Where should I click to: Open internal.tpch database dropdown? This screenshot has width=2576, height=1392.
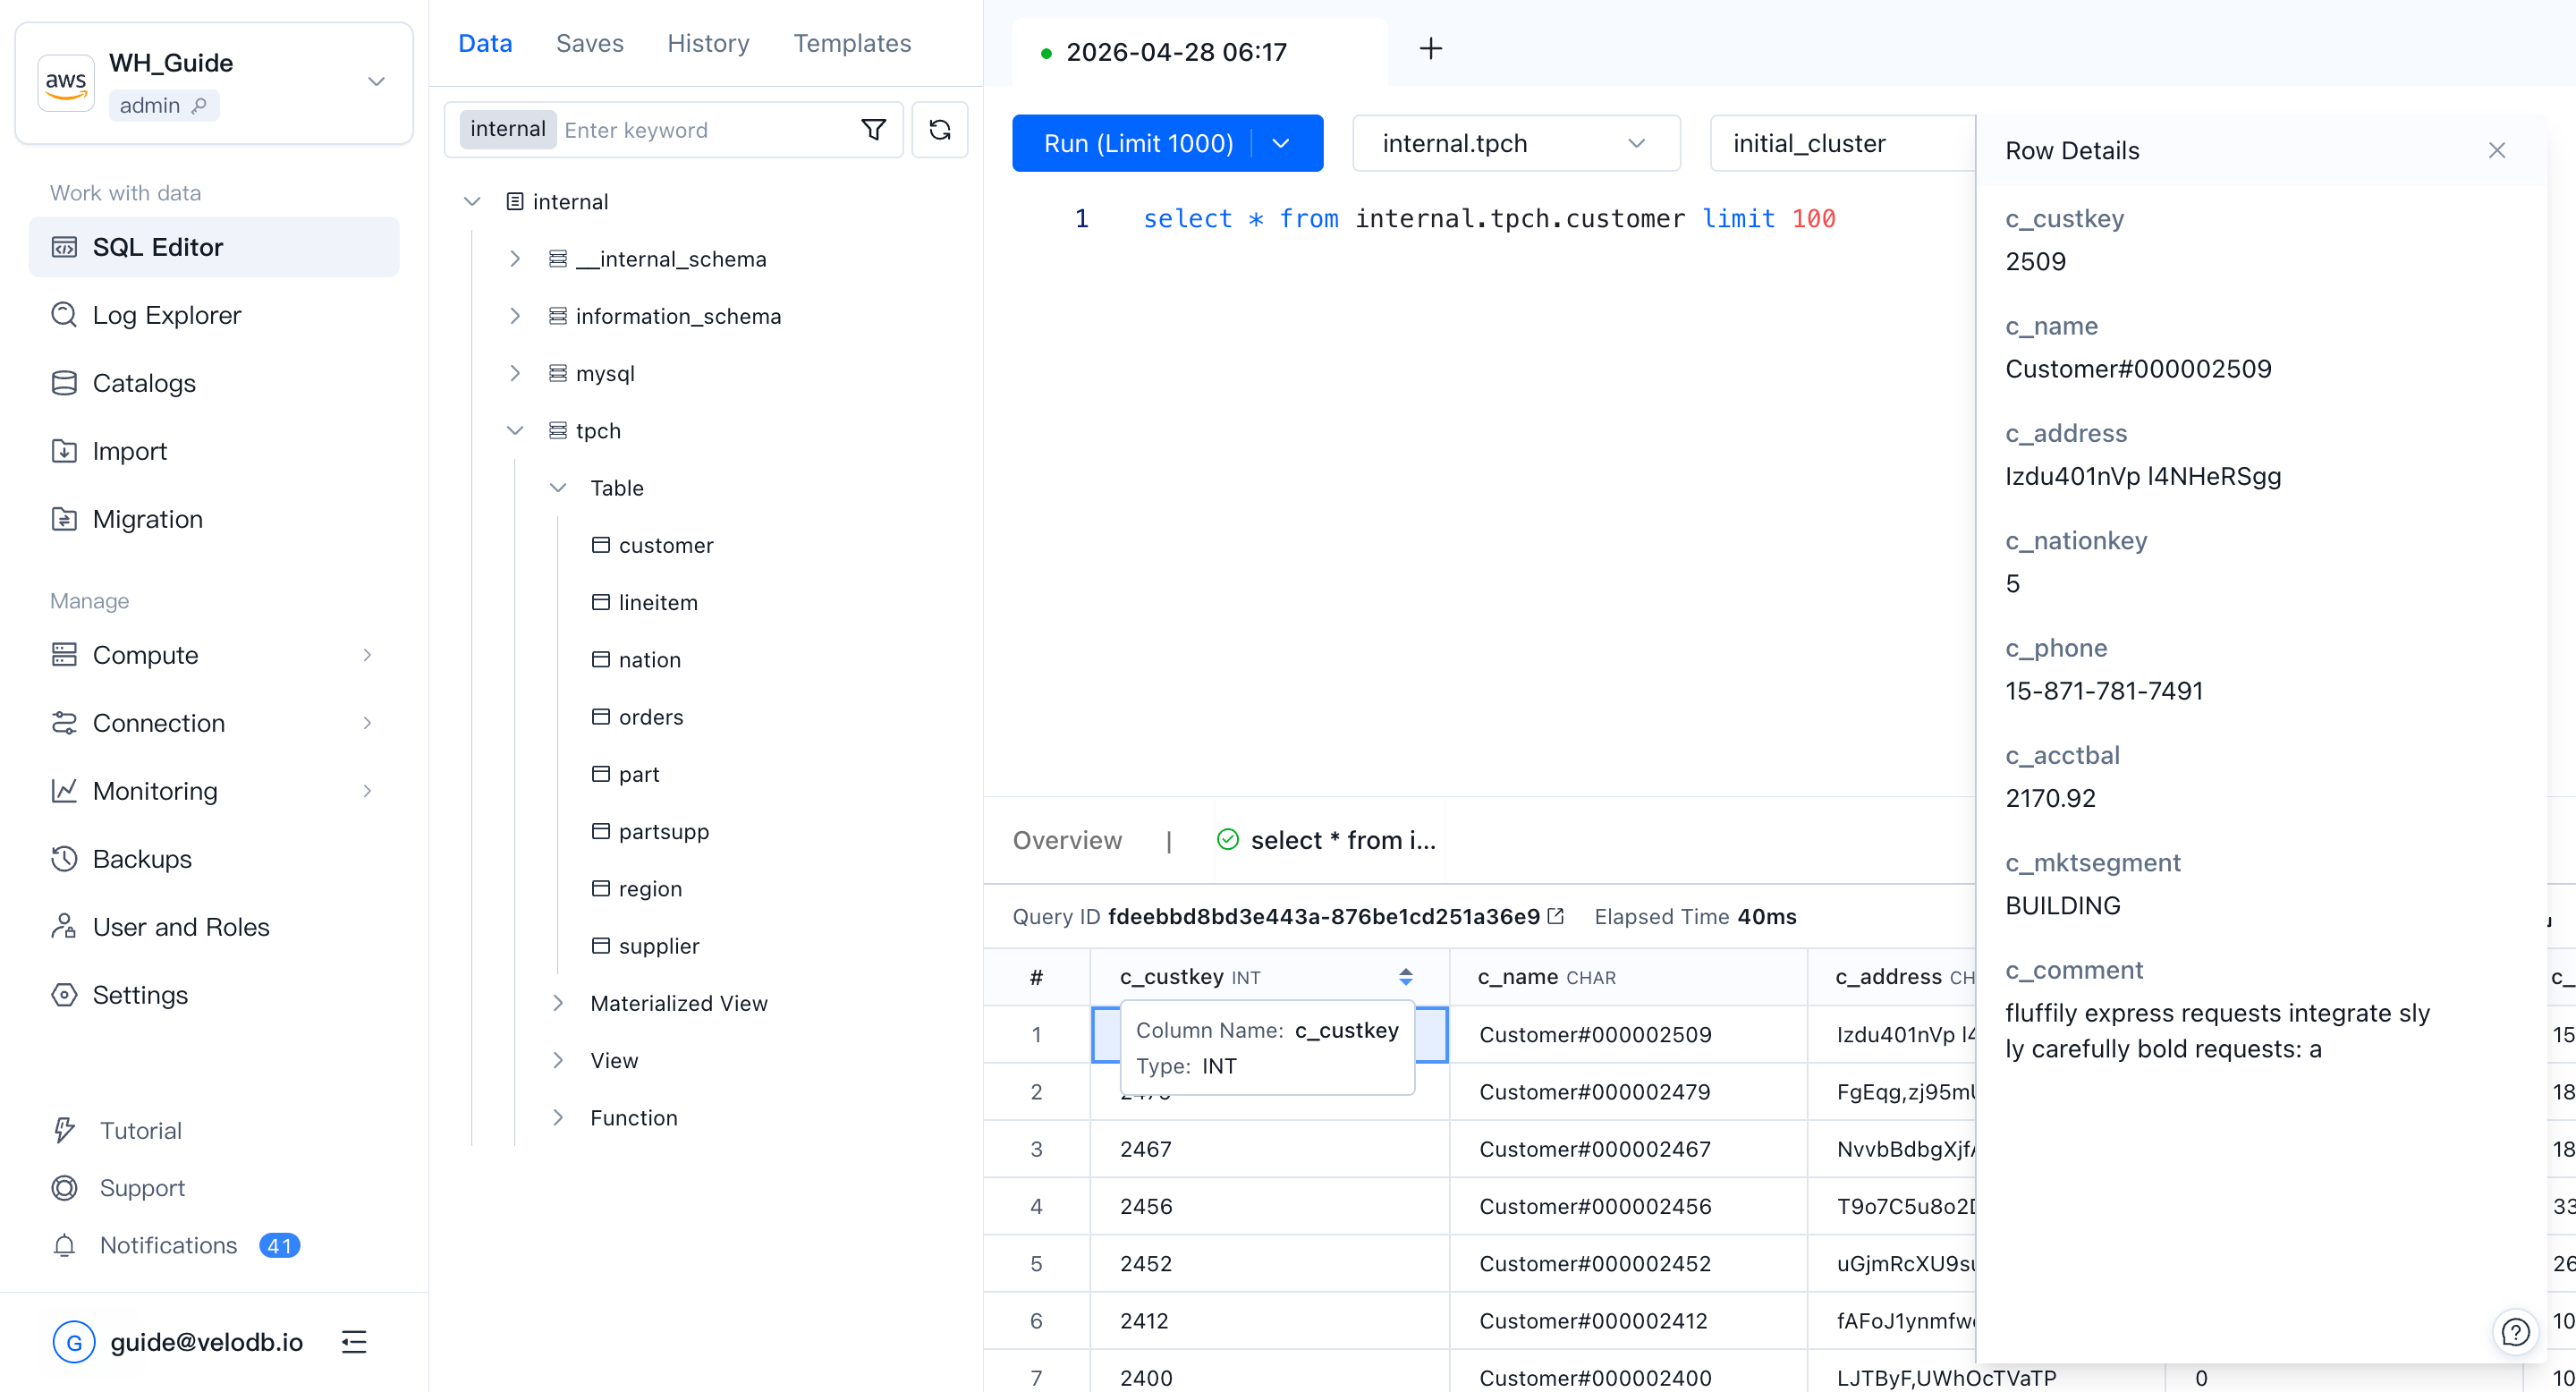pos(1514,144)
